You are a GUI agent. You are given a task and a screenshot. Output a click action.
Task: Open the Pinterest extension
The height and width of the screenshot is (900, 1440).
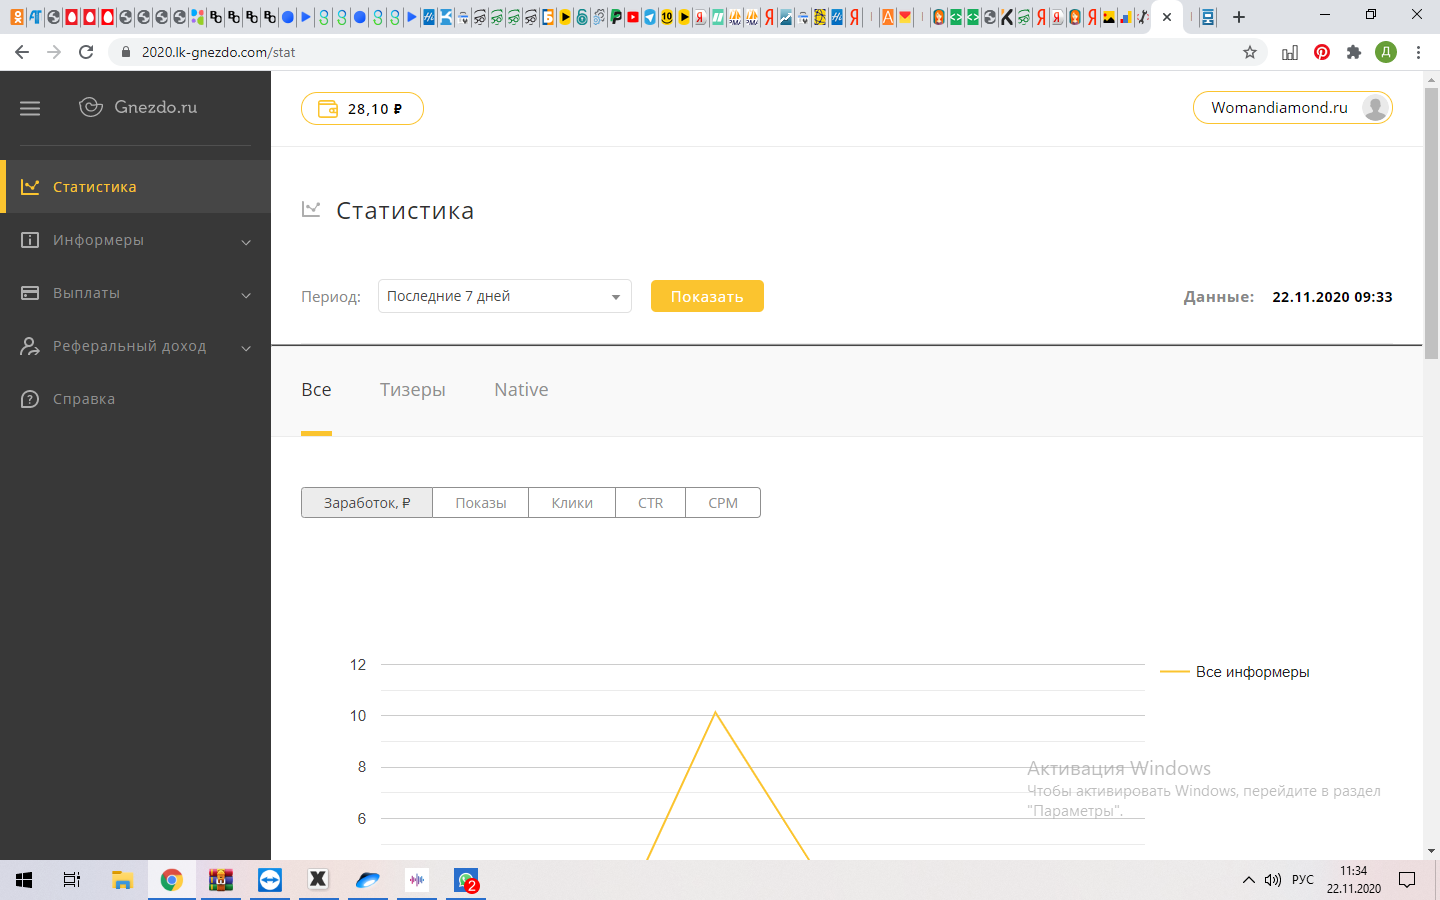[x=1322, y=52]
